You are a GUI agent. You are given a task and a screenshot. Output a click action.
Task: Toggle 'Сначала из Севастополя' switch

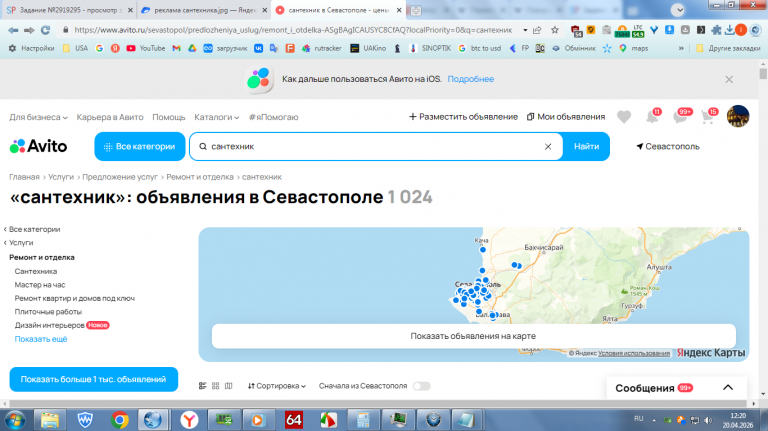[x=421, y=386]
